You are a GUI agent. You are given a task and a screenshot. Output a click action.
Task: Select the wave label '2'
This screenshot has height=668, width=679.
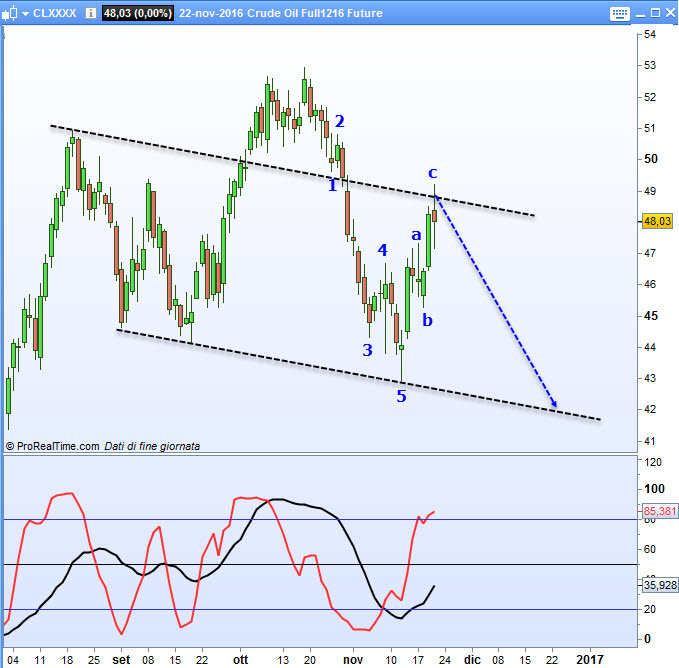[x=340, y=121]
